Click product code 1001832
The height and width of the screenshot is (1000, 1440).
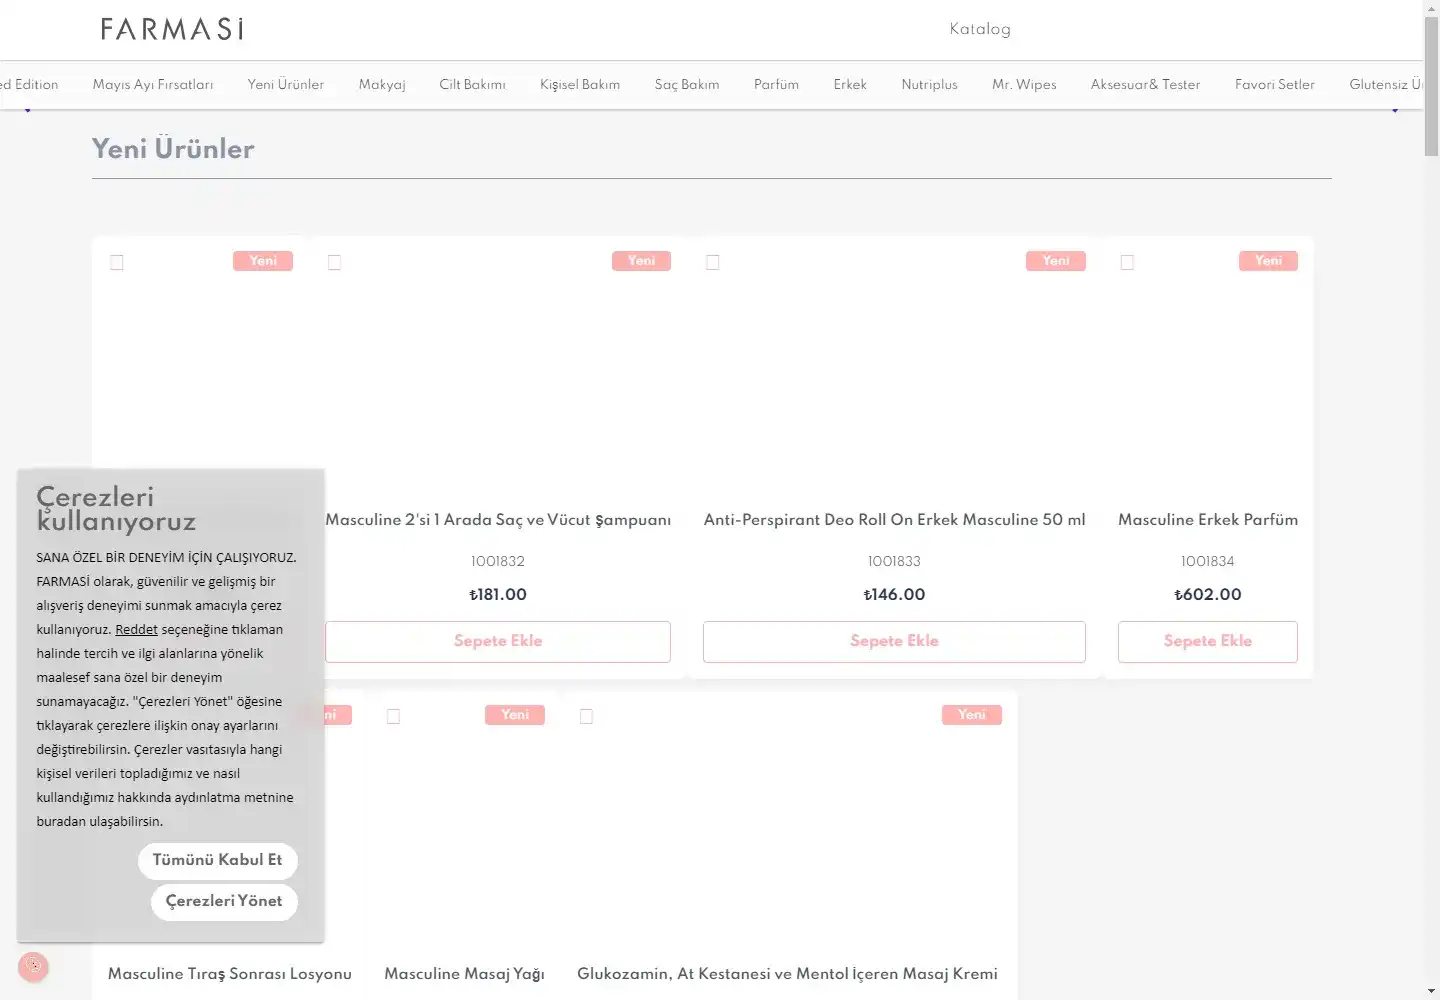(x=498, y=562)
